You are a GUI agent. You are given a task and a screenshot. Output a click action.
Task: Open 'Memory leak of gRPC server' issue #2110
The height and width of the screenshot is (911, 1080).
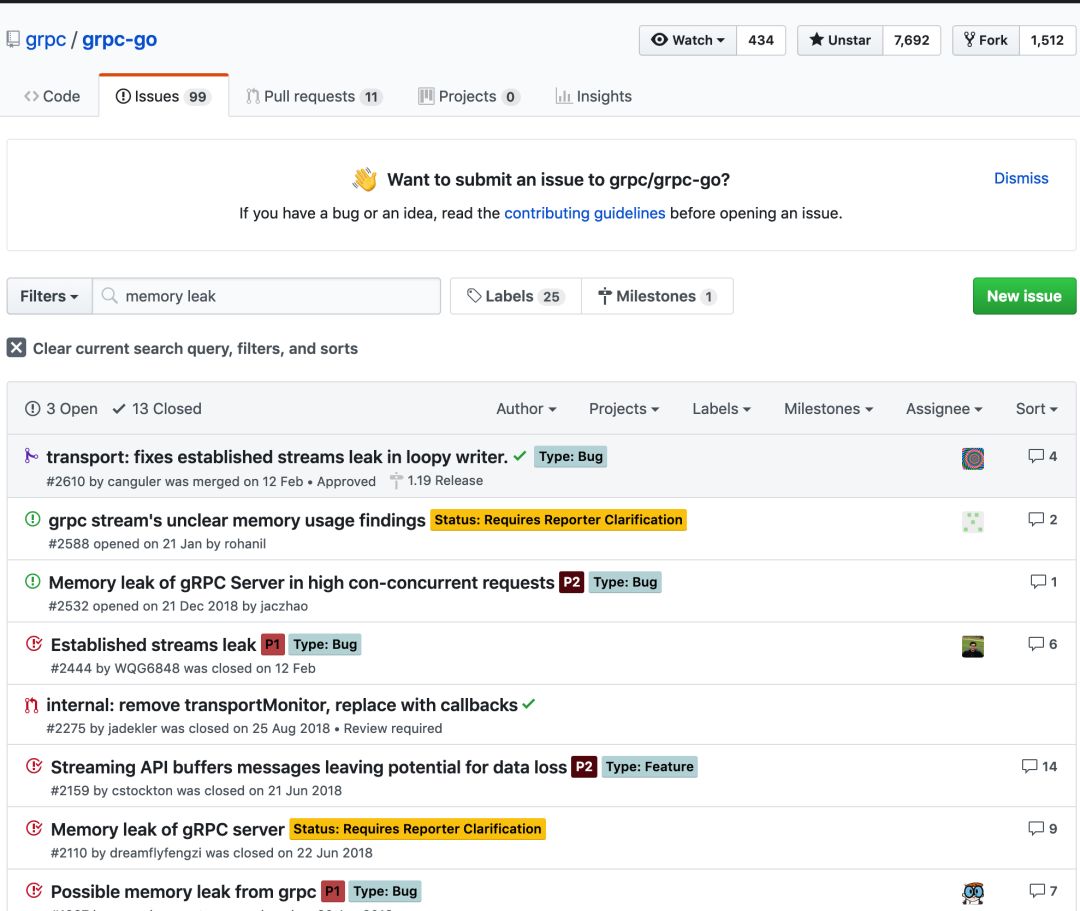click(x=167, y=830)
